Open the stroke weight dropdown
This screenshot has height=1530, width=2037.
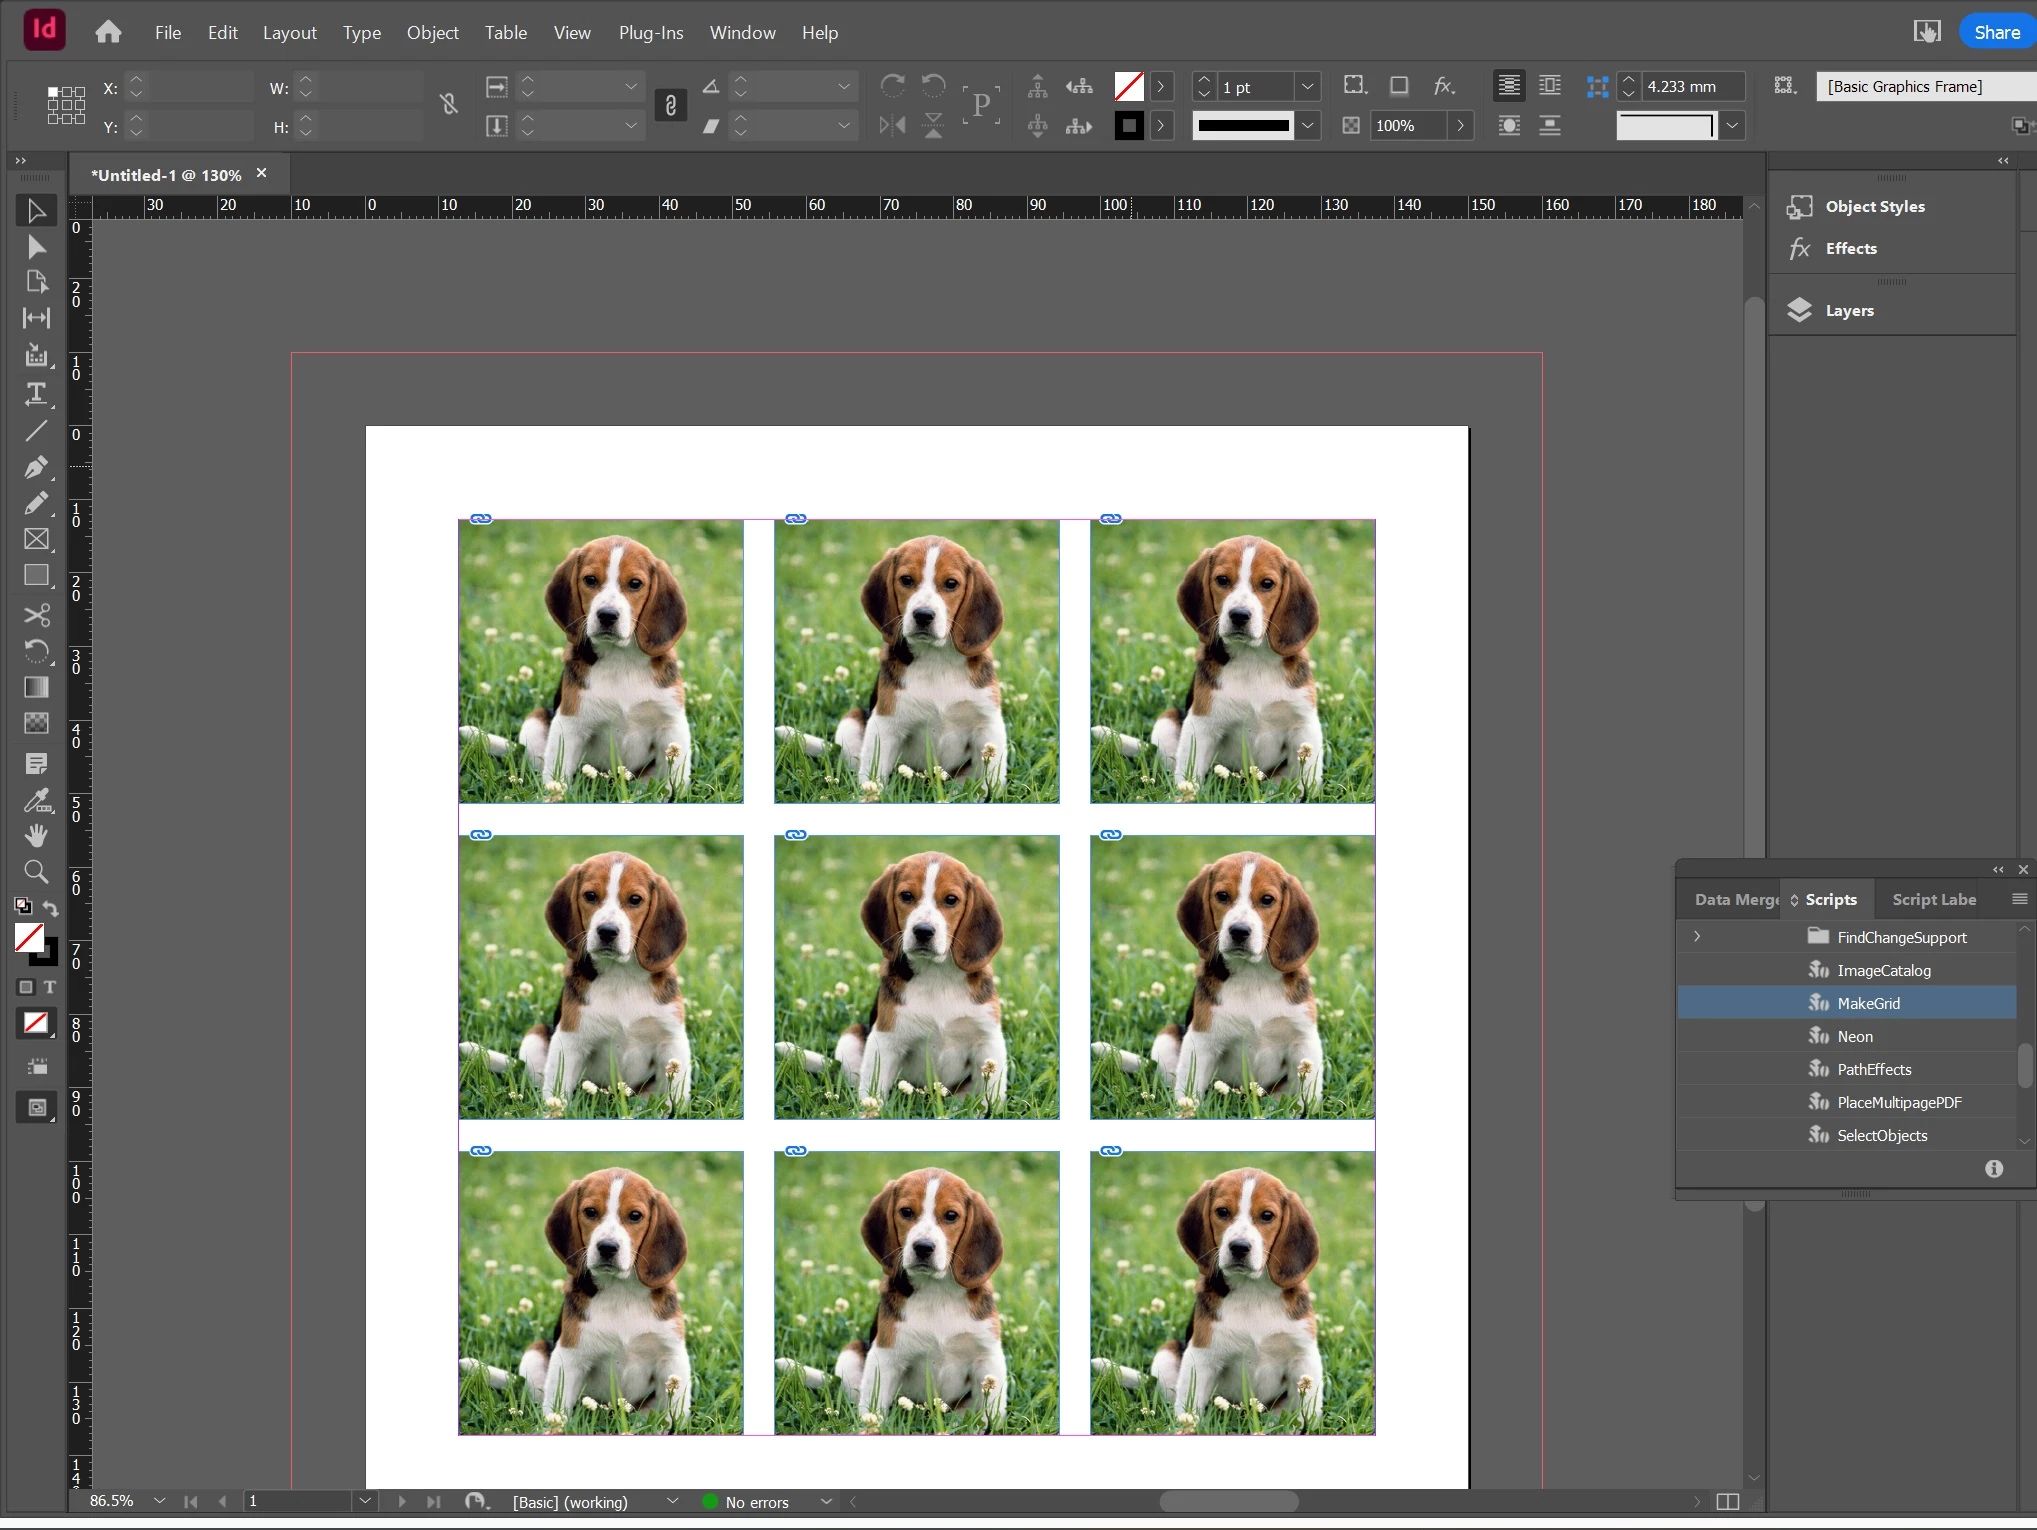point(1307,87)
